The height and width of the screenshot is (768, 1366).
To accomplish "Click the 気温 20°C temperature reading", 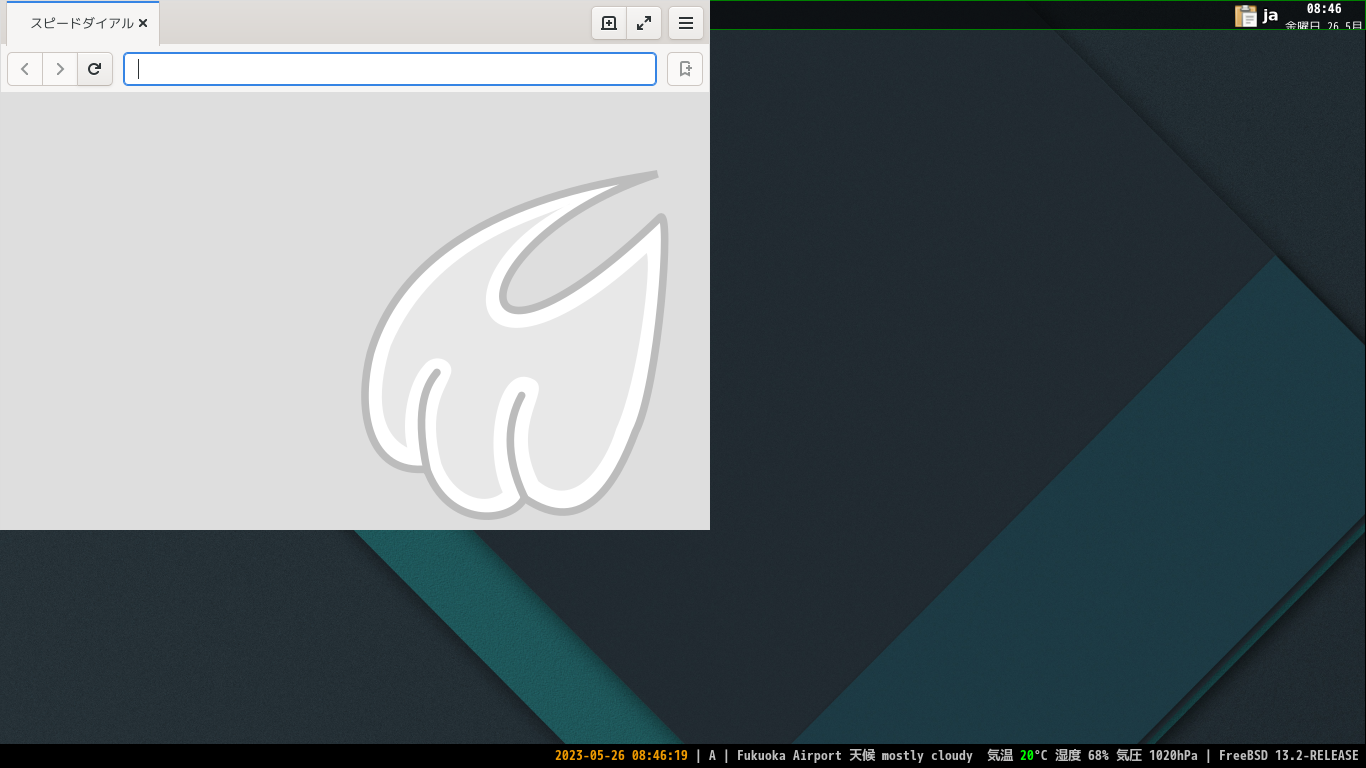I will coord(1017,756).
